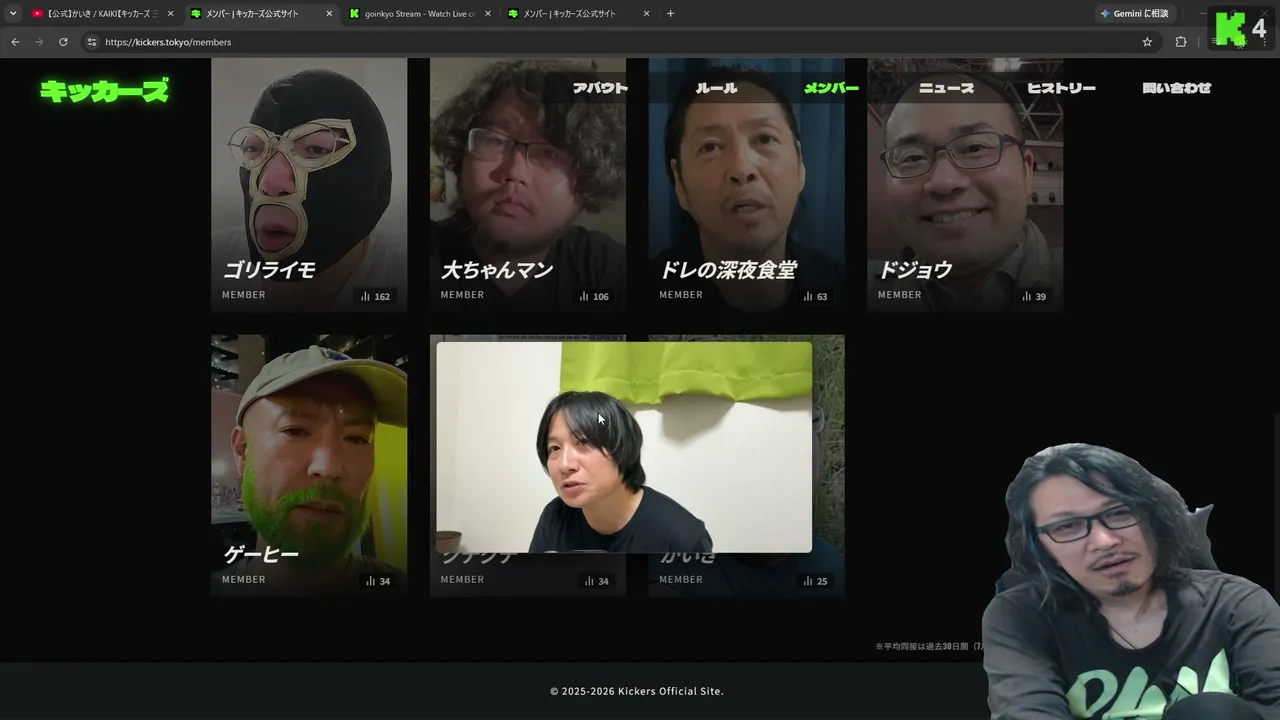Image resolution: width=1280 pixels, height=720 pixels.
Task: Switch to the goinkyo Stream tab
Action: [418, 14]
